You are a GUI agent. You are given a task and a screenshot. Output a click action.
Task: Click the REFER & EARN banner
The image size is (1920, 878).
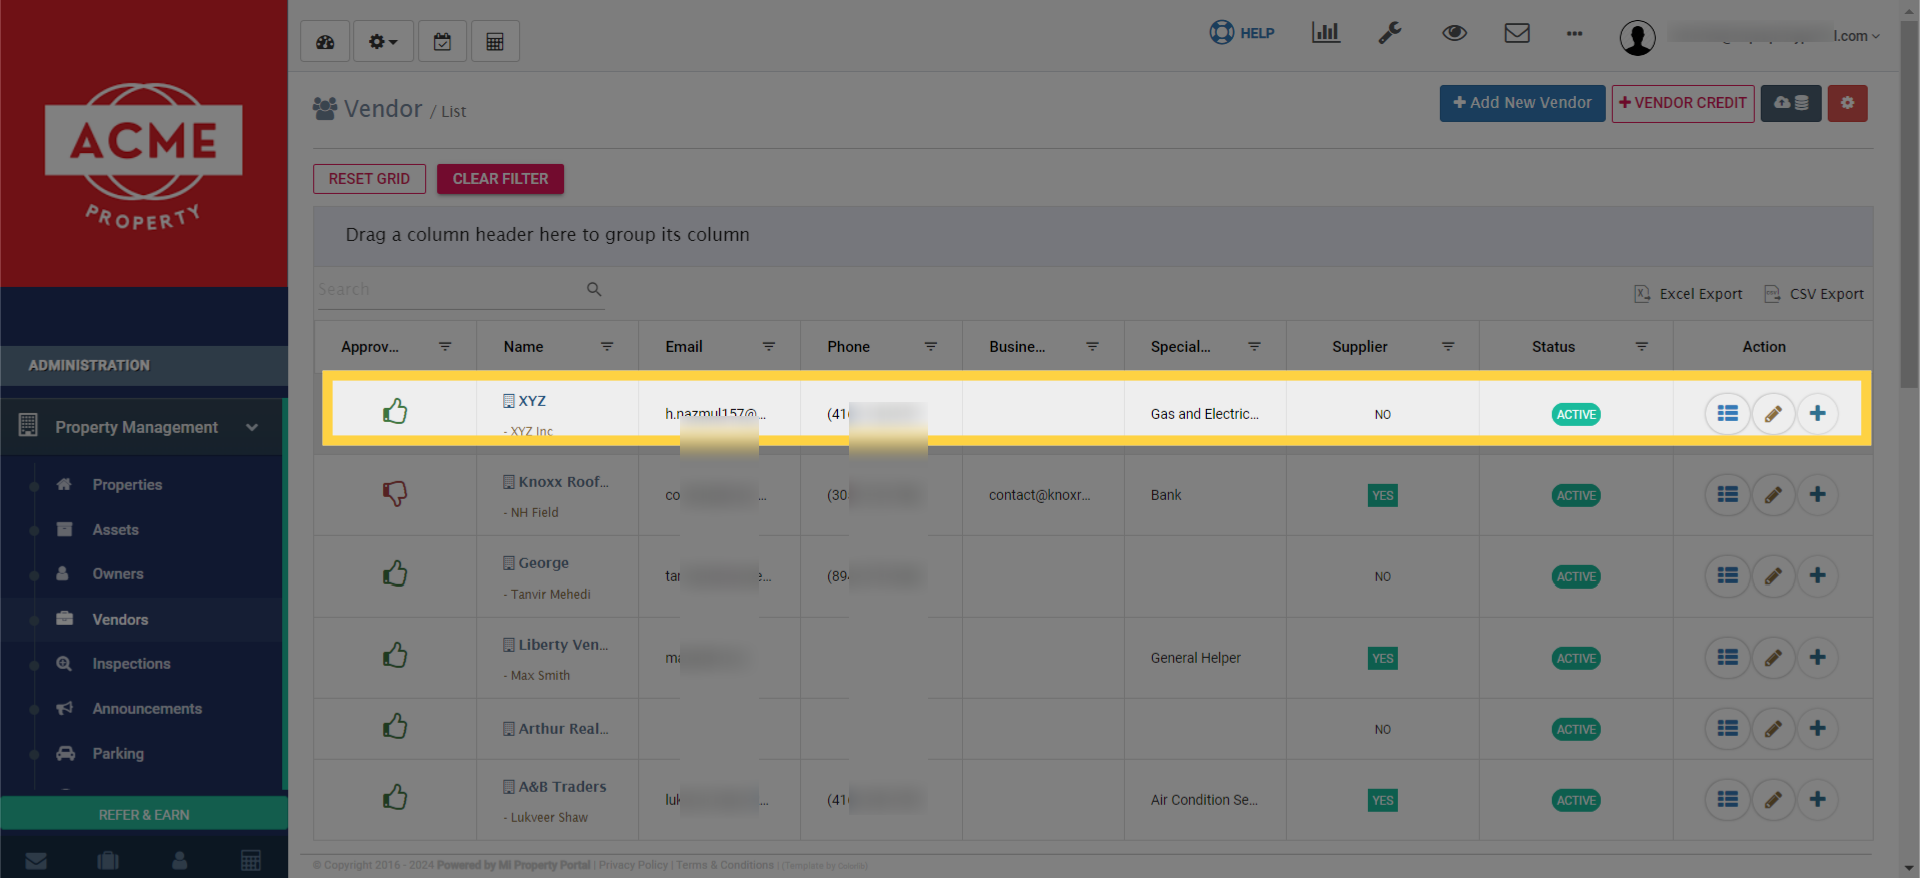click(144, 814)
